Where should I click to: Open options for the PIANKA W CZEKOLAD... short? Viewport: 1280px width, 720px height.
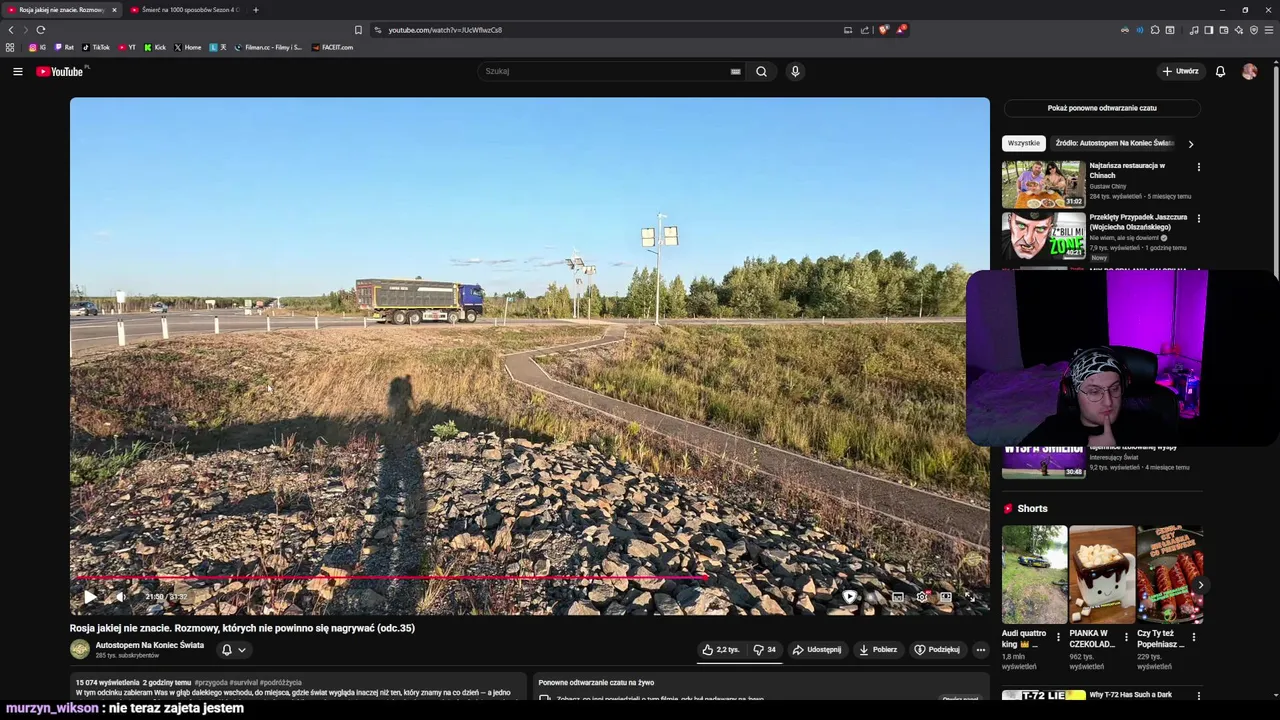pyautogui.click(x=1126, y=637)
